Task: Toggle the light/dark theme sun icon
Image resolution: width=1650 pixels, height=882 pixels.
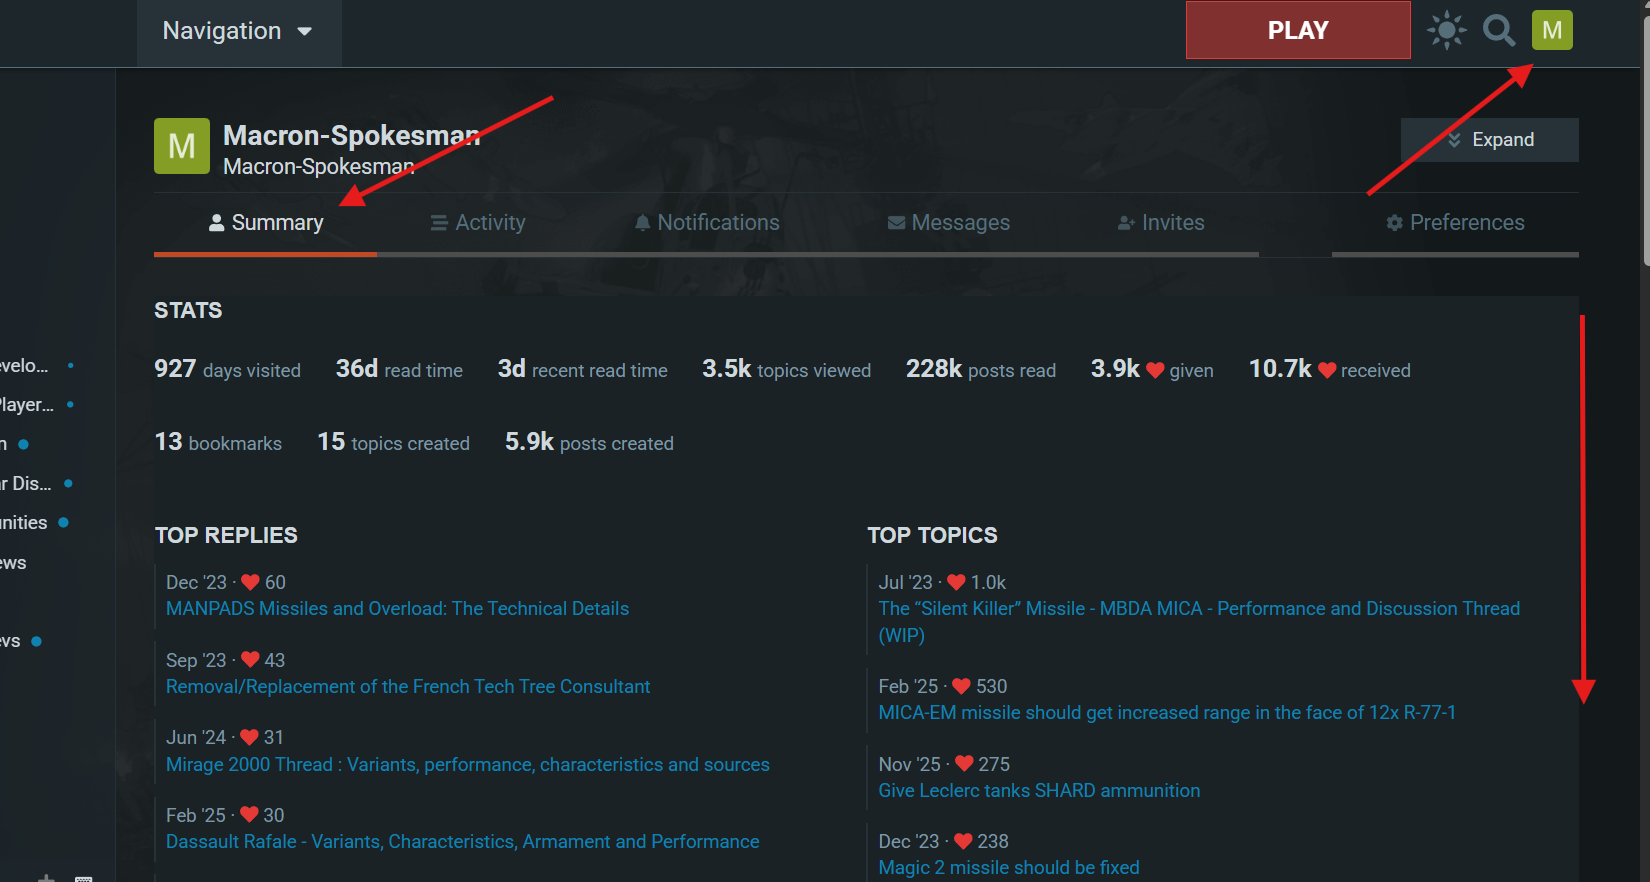Action: pos(1446,30)
